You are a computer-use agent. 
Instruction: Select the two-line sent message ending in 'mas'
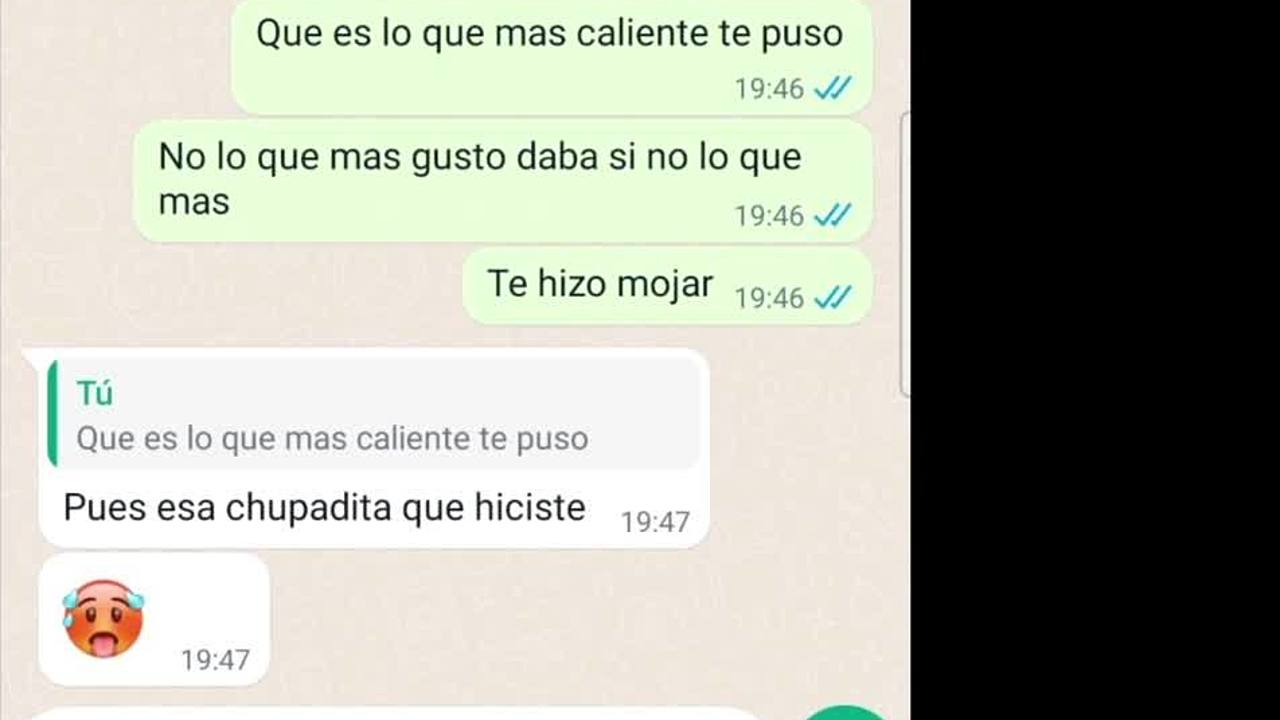point(503,181)
